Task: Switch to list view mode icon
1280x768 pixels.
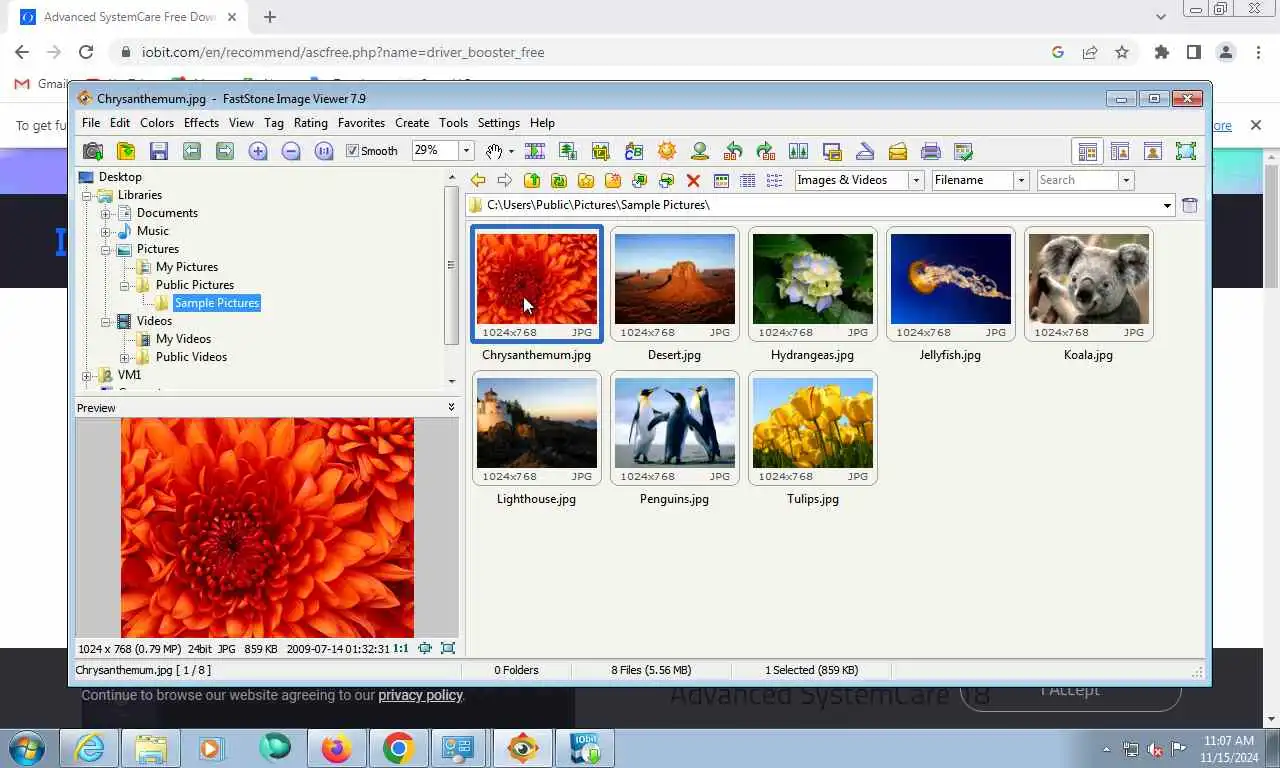Action: (x=774, y=180)
